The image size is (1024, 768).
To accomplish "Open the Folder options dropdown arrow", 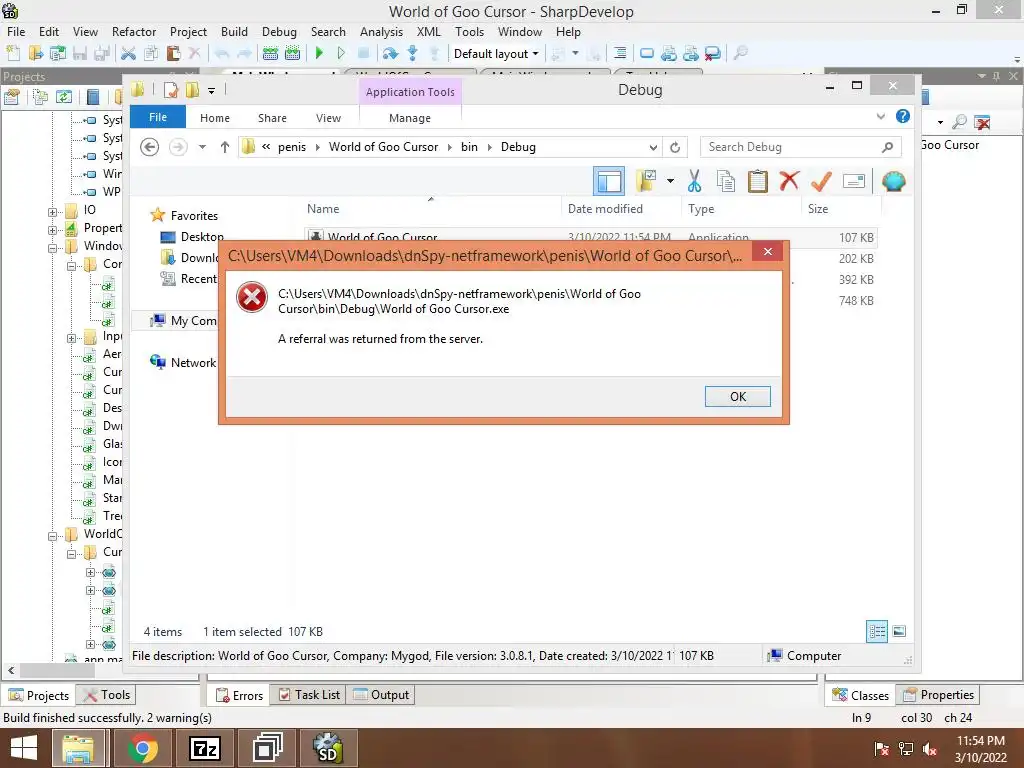I will click(x=670, y=181).
